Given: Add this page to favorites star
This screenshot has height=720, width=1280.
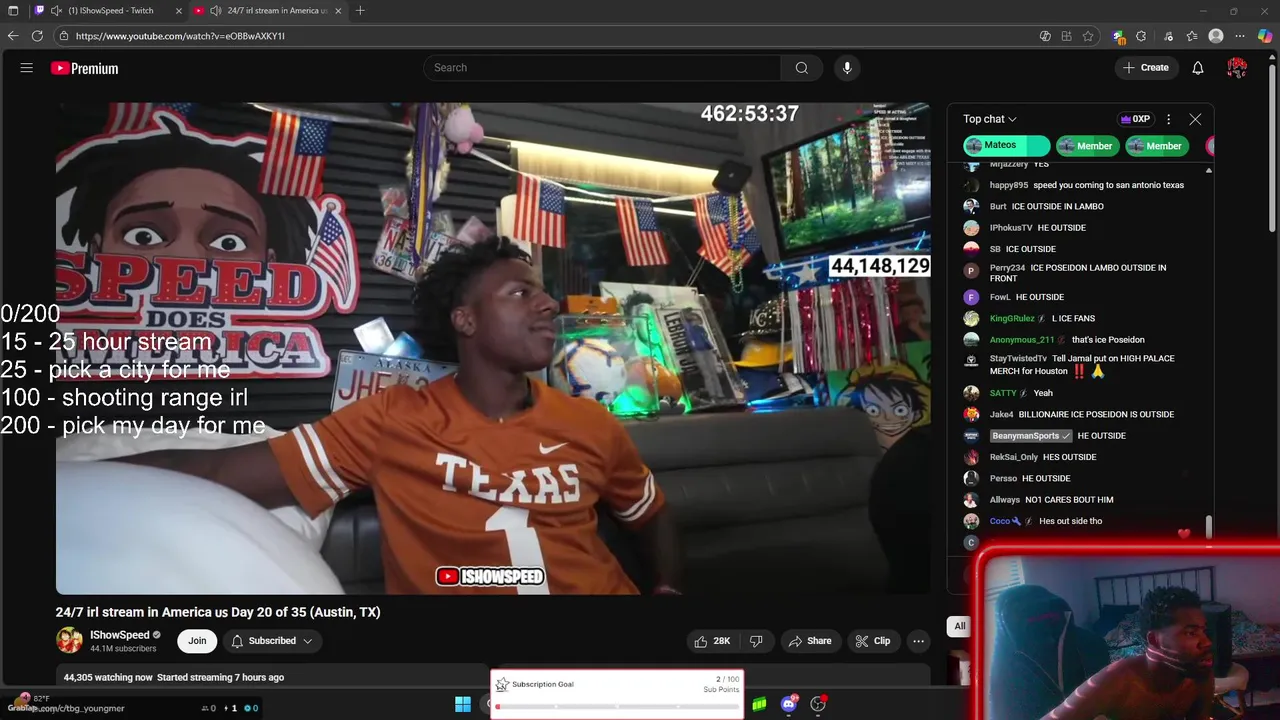Looking at the screenshot, I should tap(1088, 36).
